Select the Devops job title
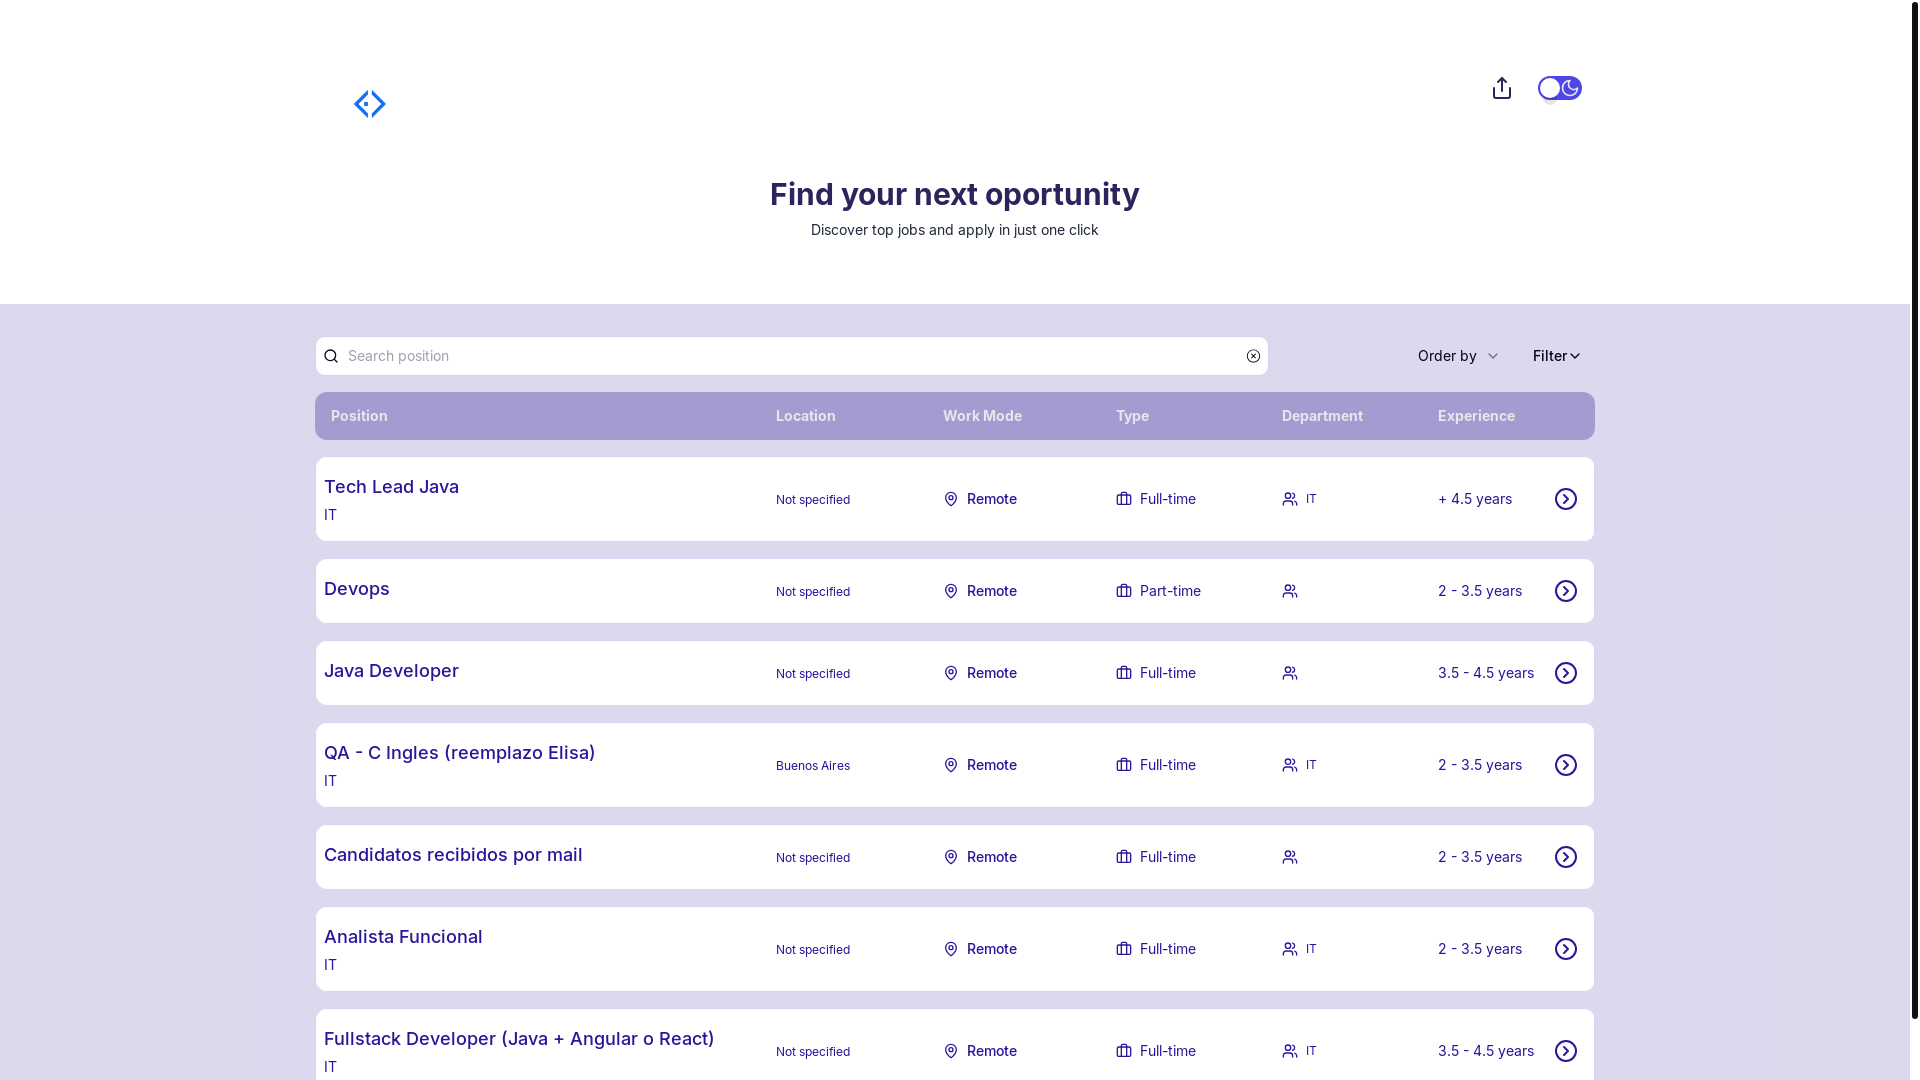The width and height of the screenshot is (1920, 1080). point(357,589)
